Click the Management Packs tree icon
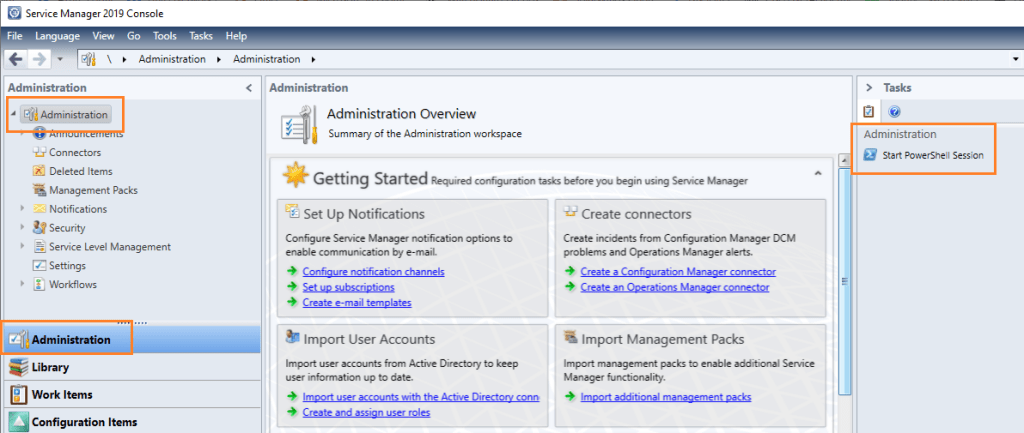1024x433 pixels. click(x=39, y=191)
